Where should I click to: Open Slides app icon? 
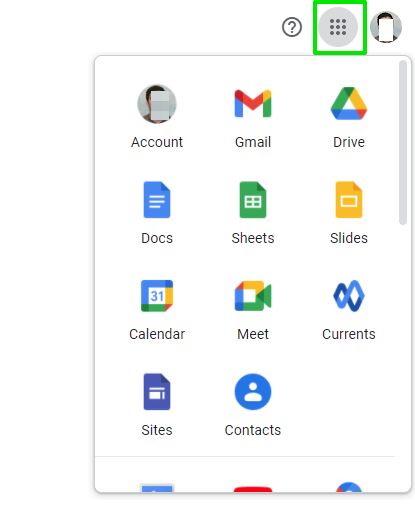tap(349, 200)
